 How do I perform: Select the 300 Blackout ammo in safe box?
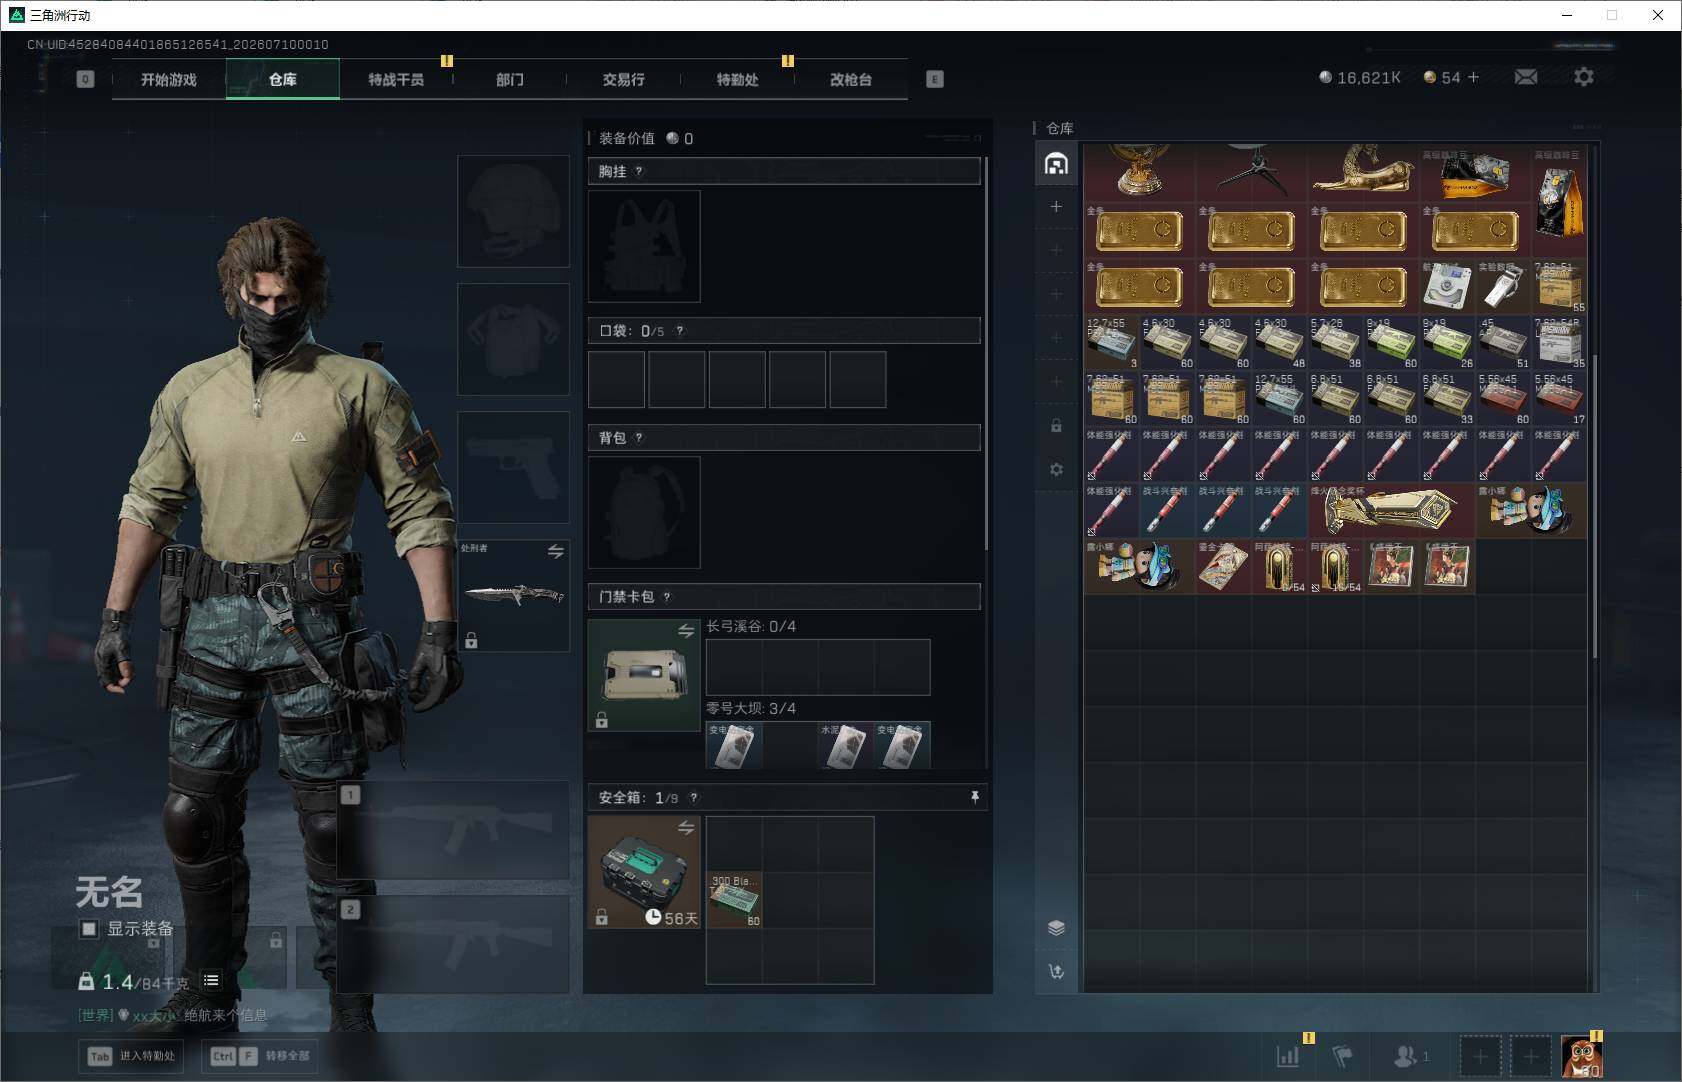735,900
